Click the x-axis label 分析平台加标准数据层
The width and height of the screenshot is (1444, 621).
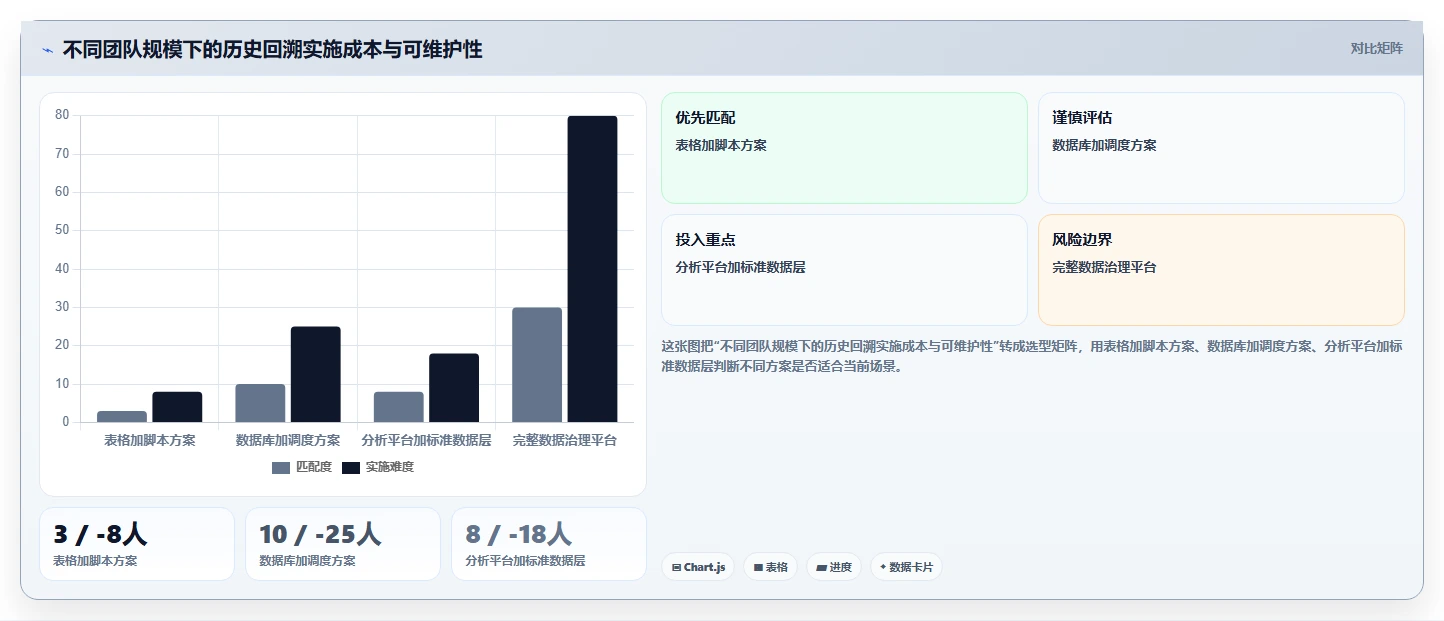click(x=427, y=440)
